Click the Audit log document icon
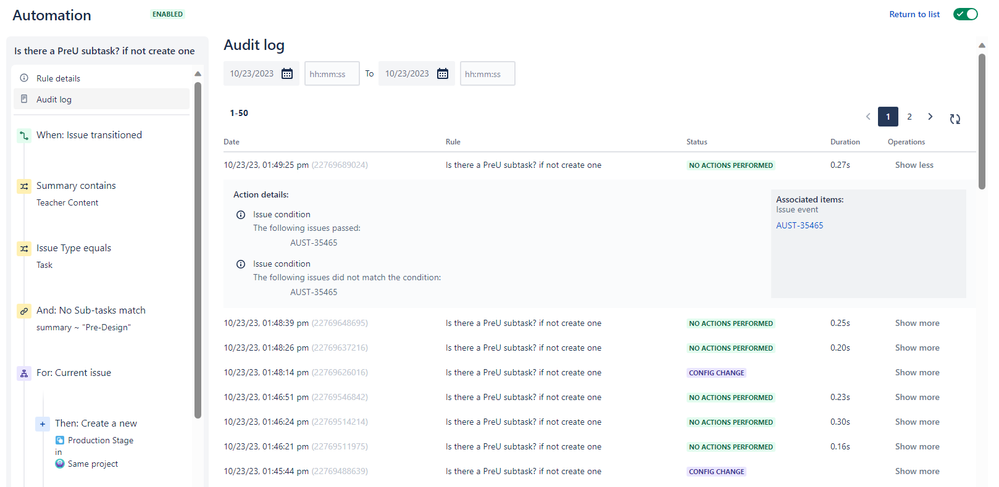 click(x=24, y=99)
